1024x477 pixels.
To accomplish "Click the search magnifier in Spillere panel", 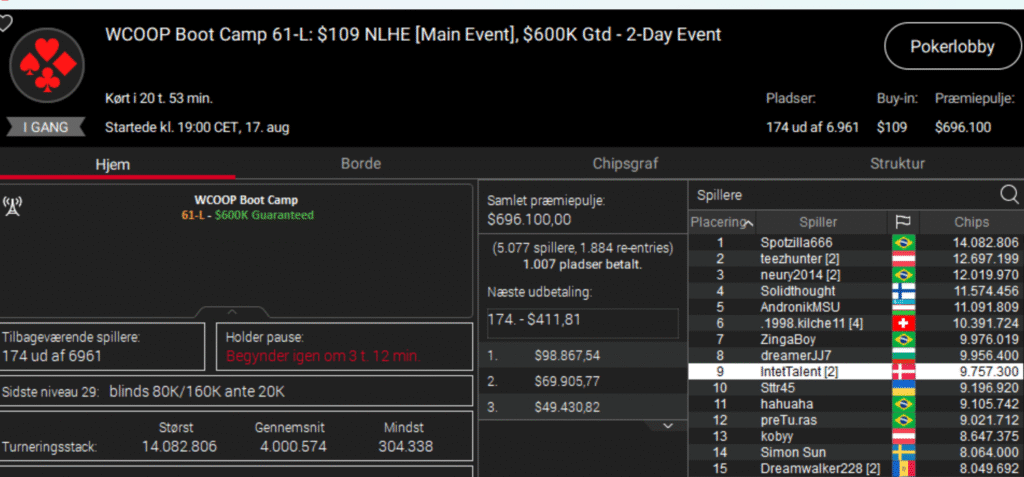I will point(1008,194).
